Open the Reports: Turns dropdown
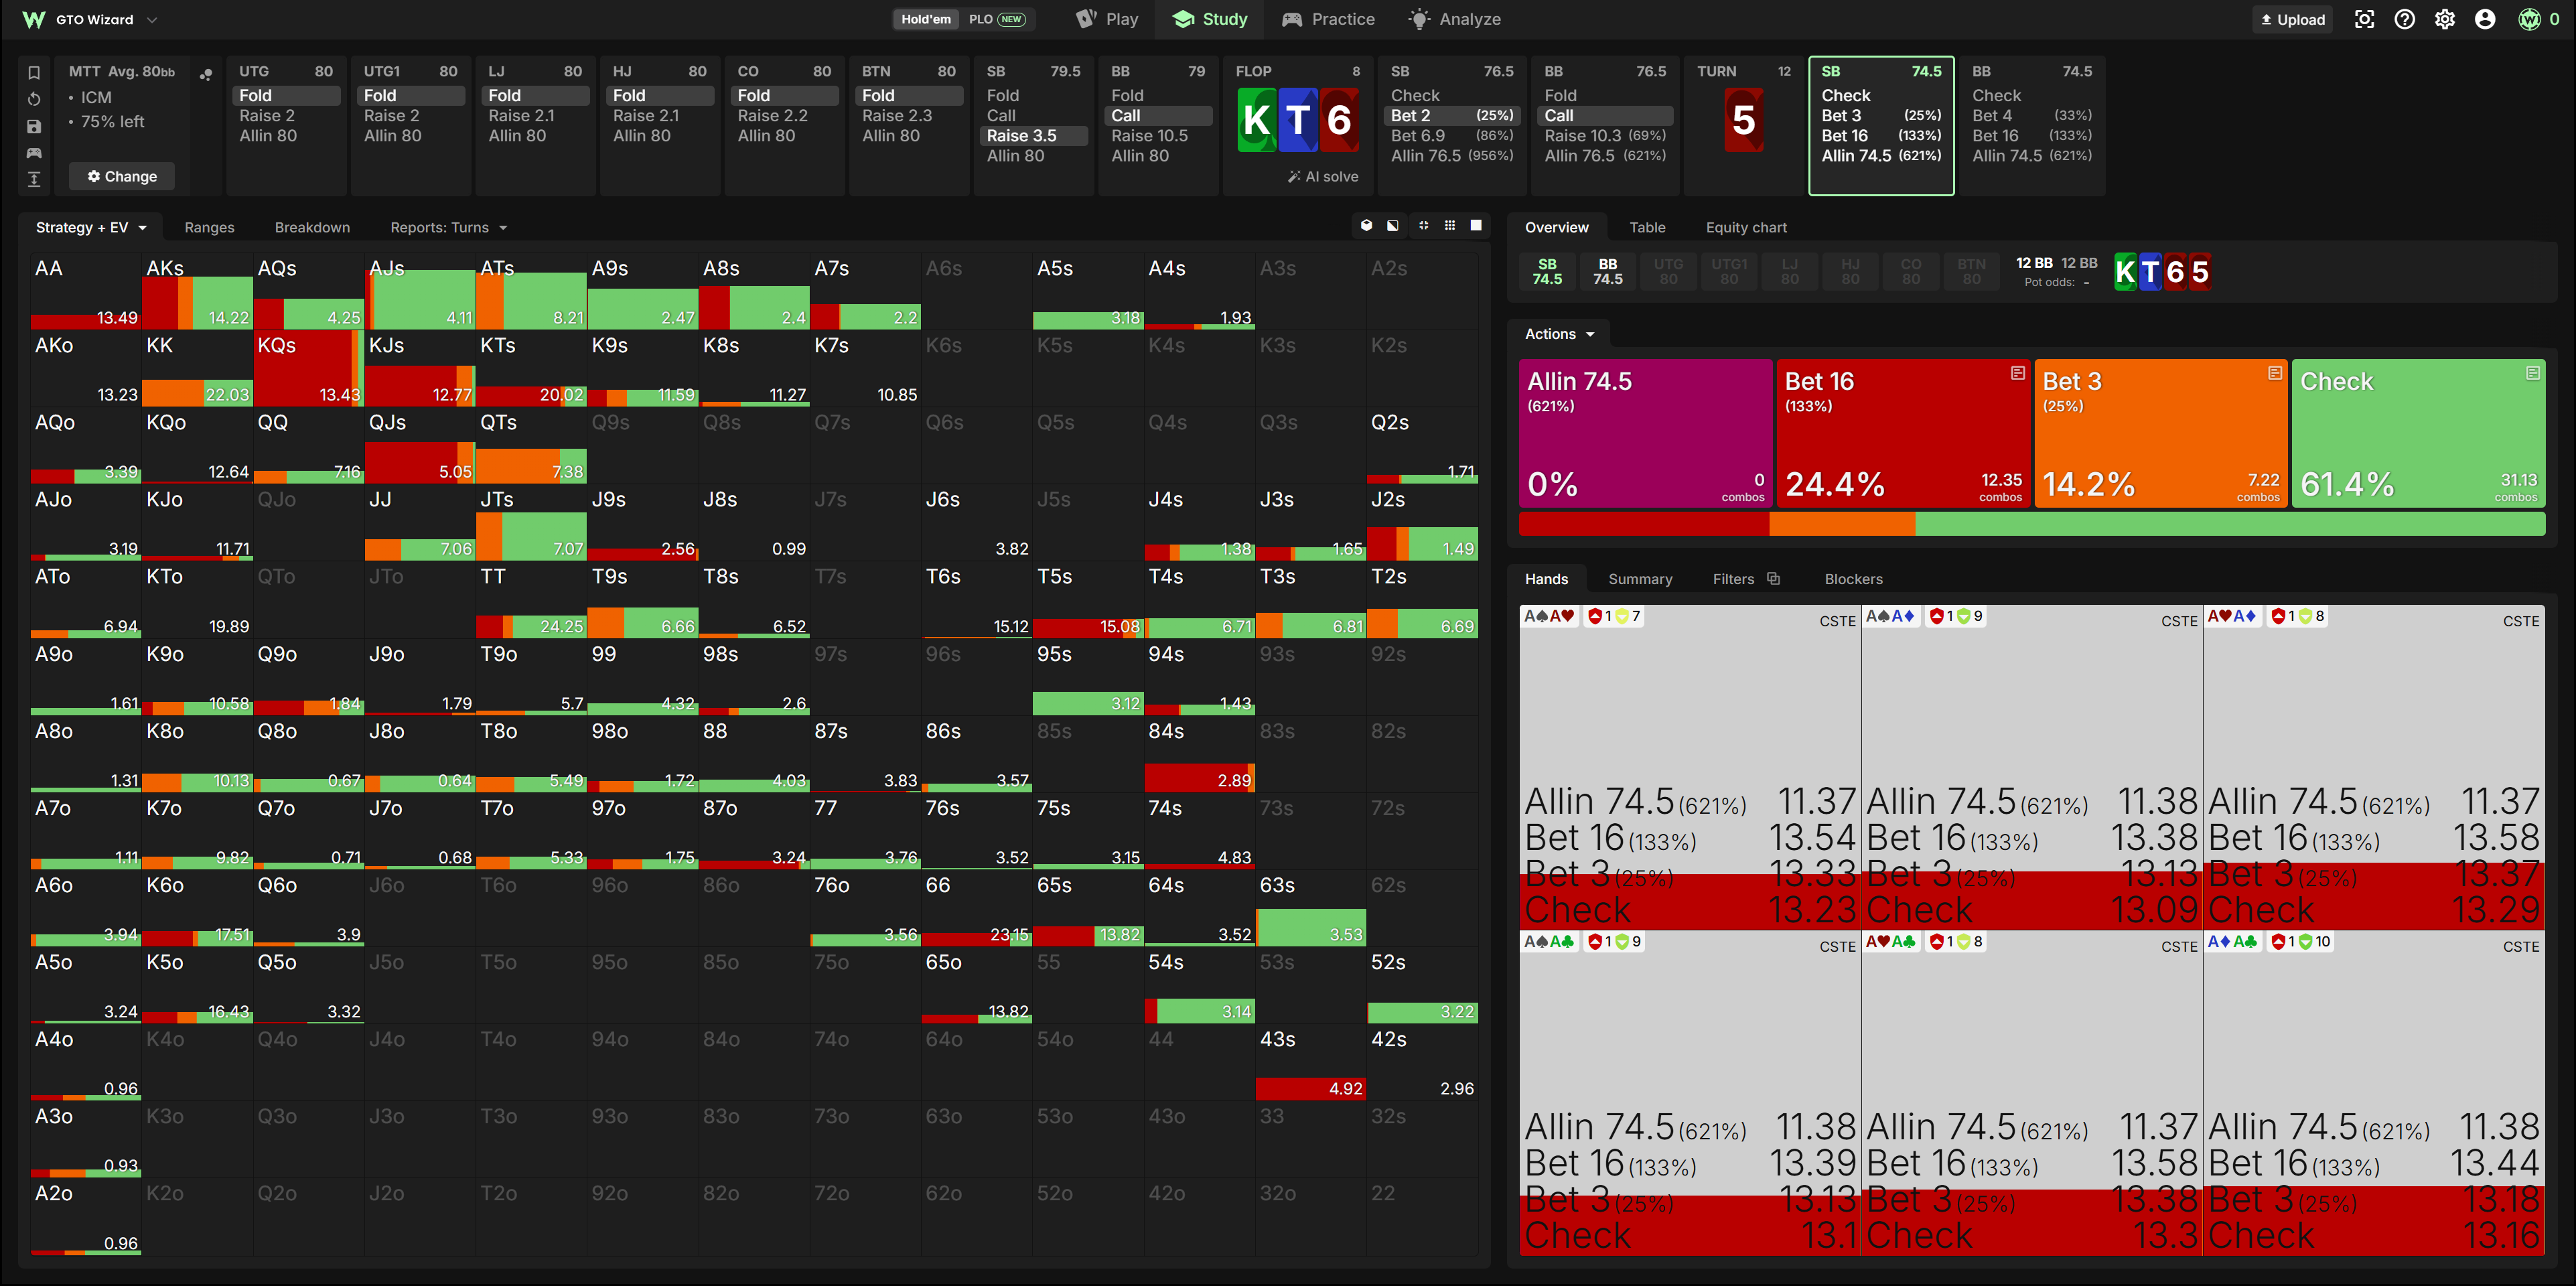Screen dimensions: 2576x1286 coord(449,227)
